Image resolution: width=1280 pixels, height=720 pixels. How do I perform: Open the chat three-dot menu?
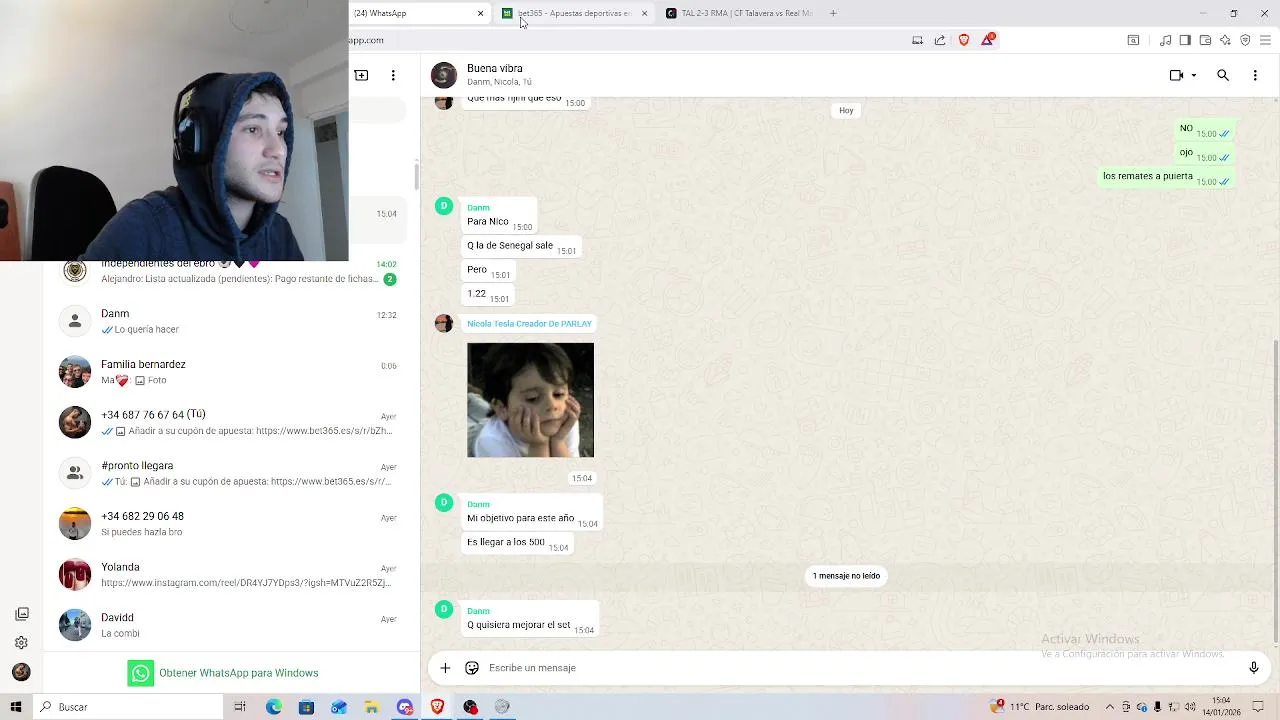1255,75
